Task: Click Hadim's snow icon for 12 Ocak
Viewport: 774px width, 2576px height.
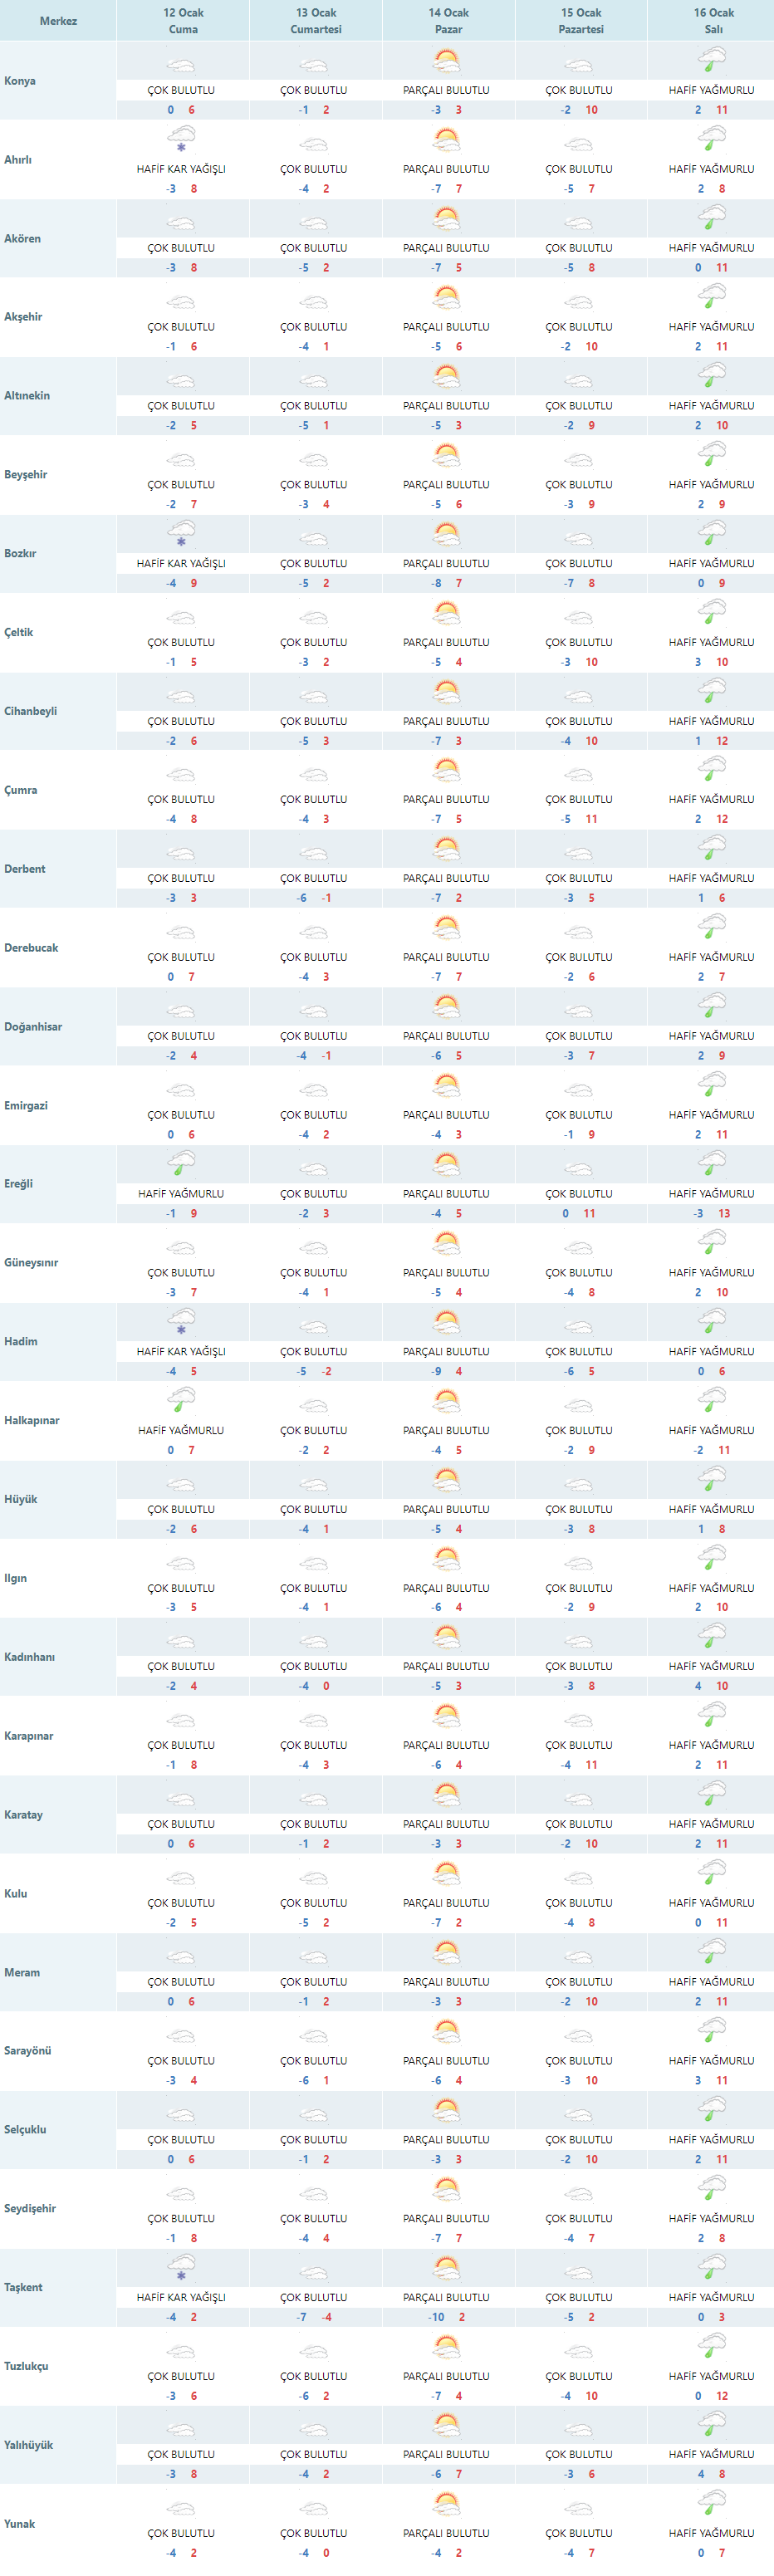Action: click(181, 1322)
